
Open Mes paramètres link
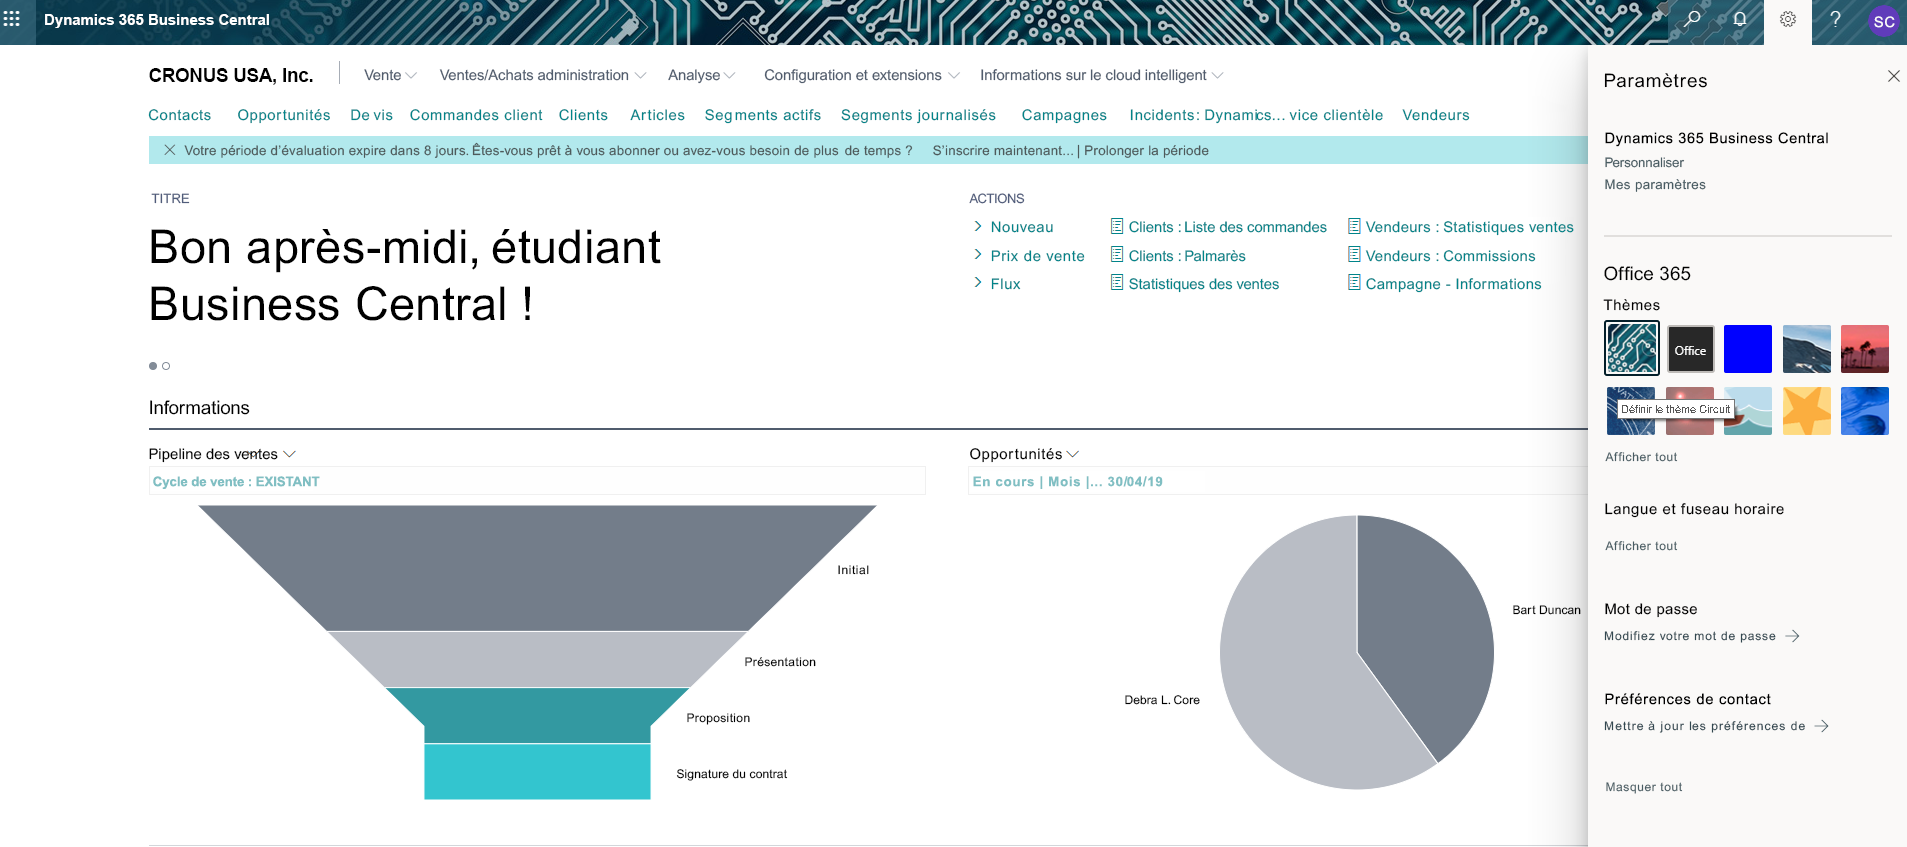[1655, 184]
